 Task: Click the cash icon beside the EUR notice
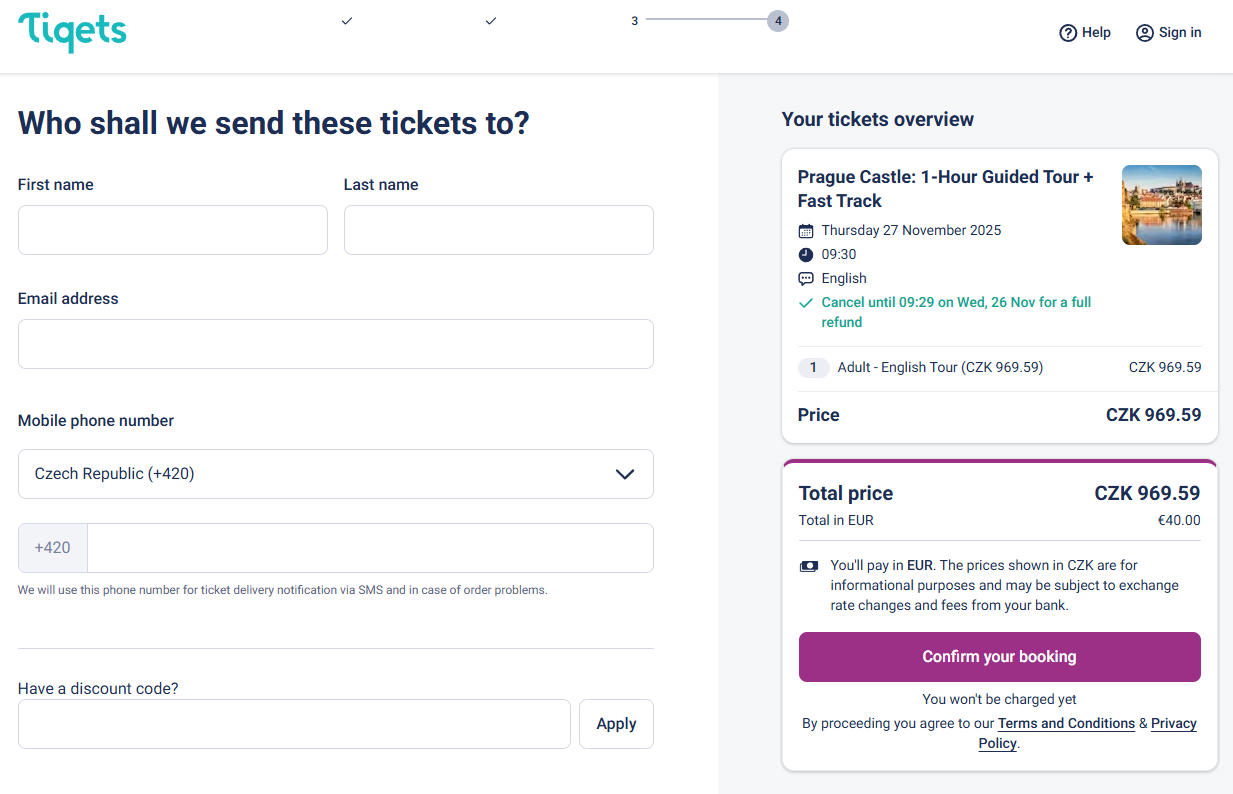809,566
